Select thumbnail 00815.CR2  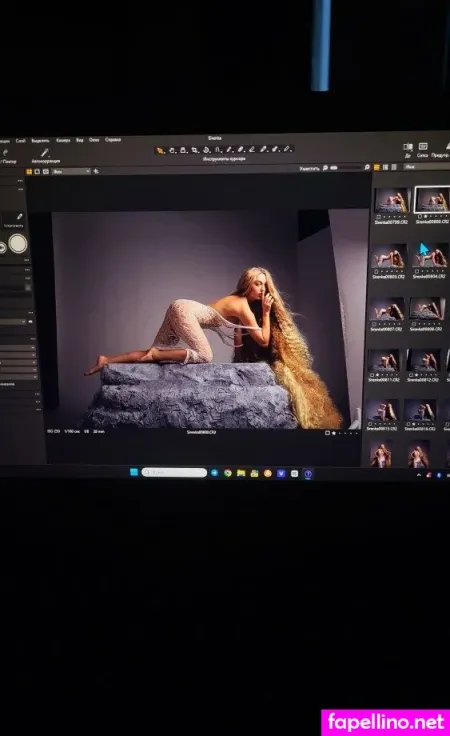point(382,411)
